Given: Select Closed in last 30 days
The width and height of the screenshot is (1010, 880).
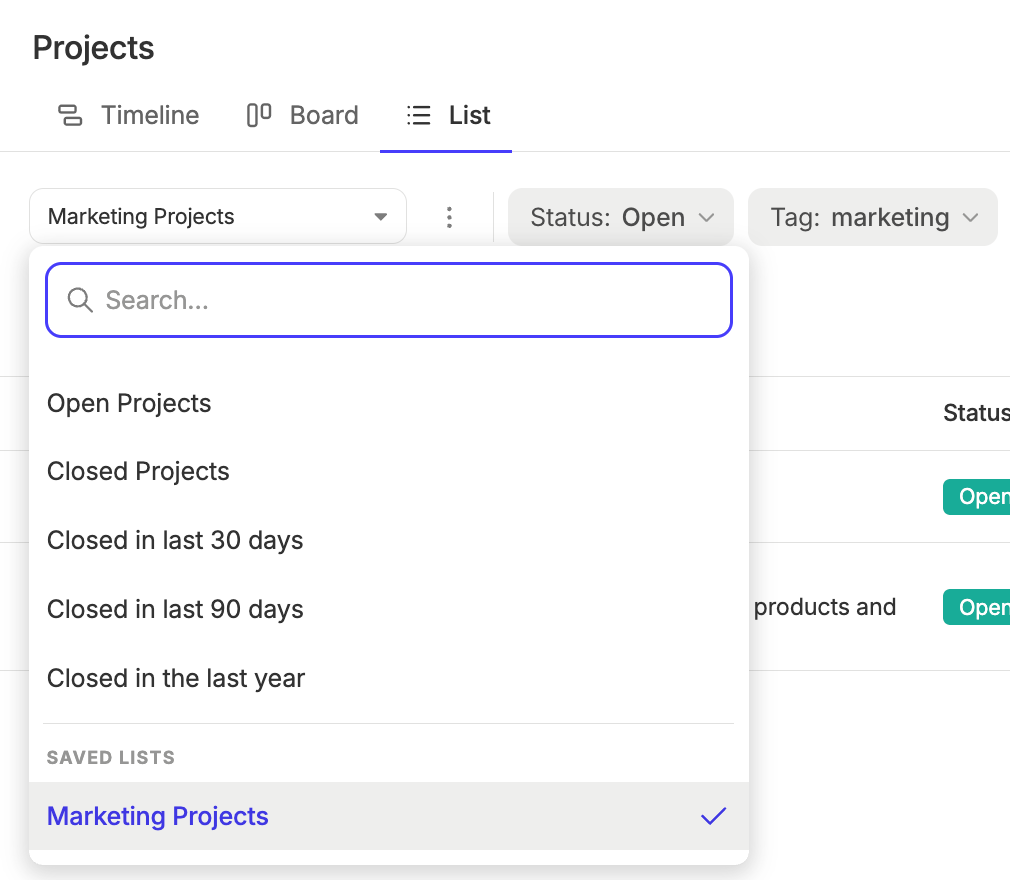Looking at the screenshot, I should pyautogui.click(x=389, y=540).
